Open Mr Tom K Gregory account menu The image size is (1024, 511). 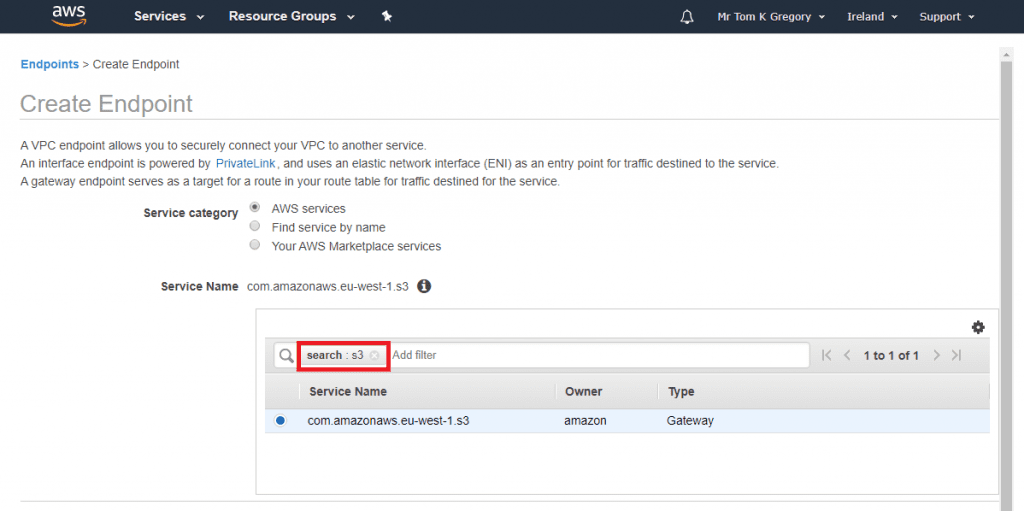(x=770, y=17)
